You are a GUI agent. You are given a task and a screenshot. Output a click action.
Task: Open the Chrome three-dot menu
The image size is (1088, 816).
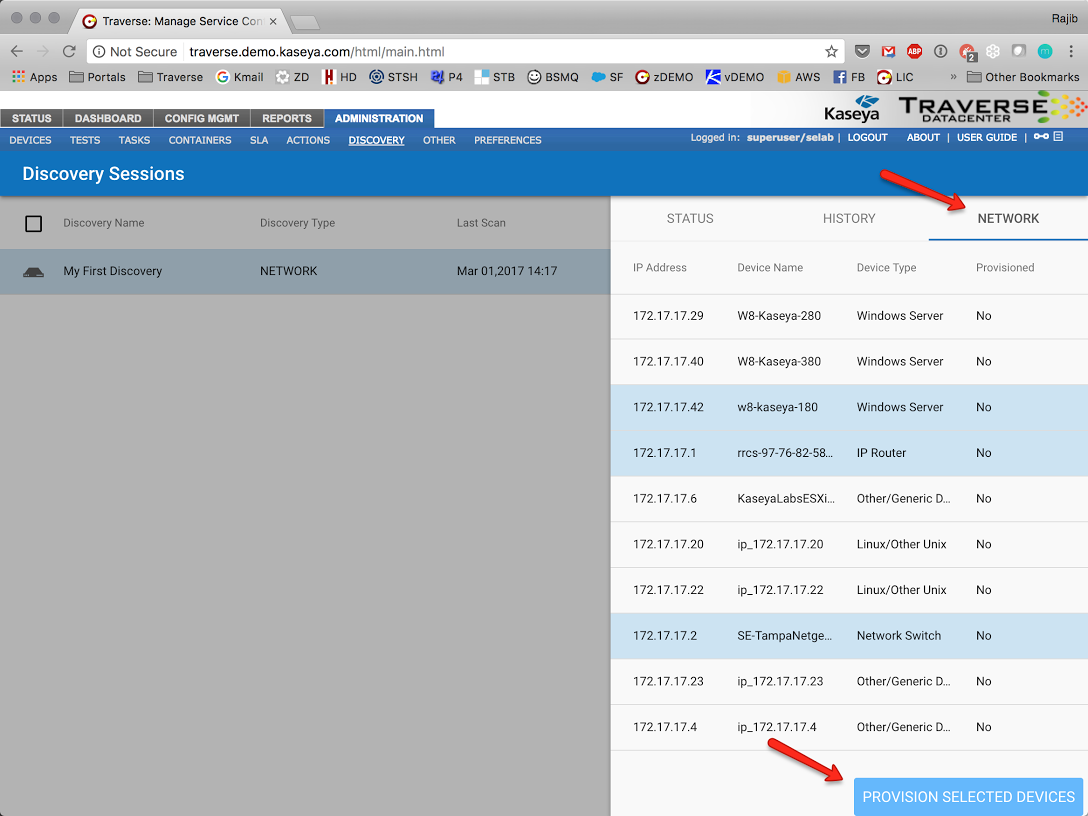(x=1071, y=51)
